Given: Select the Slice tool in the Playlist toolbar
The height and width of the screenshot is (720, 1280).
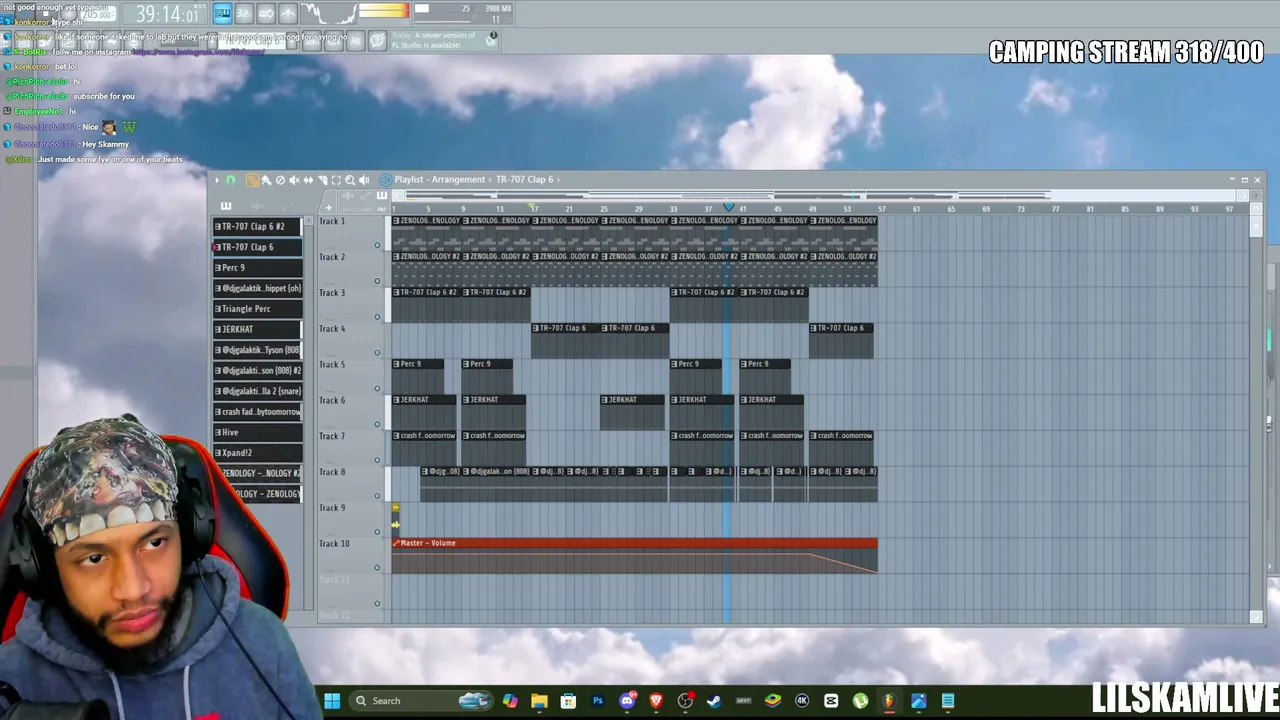Looking at the screenshot, I should (x=322, y=180).
